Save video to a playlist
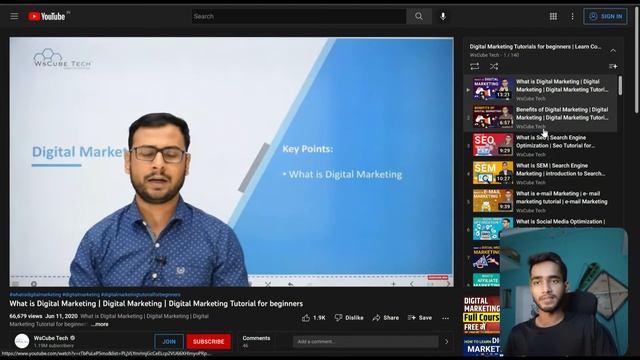This screenshot has width=640, height=360. 420,318
